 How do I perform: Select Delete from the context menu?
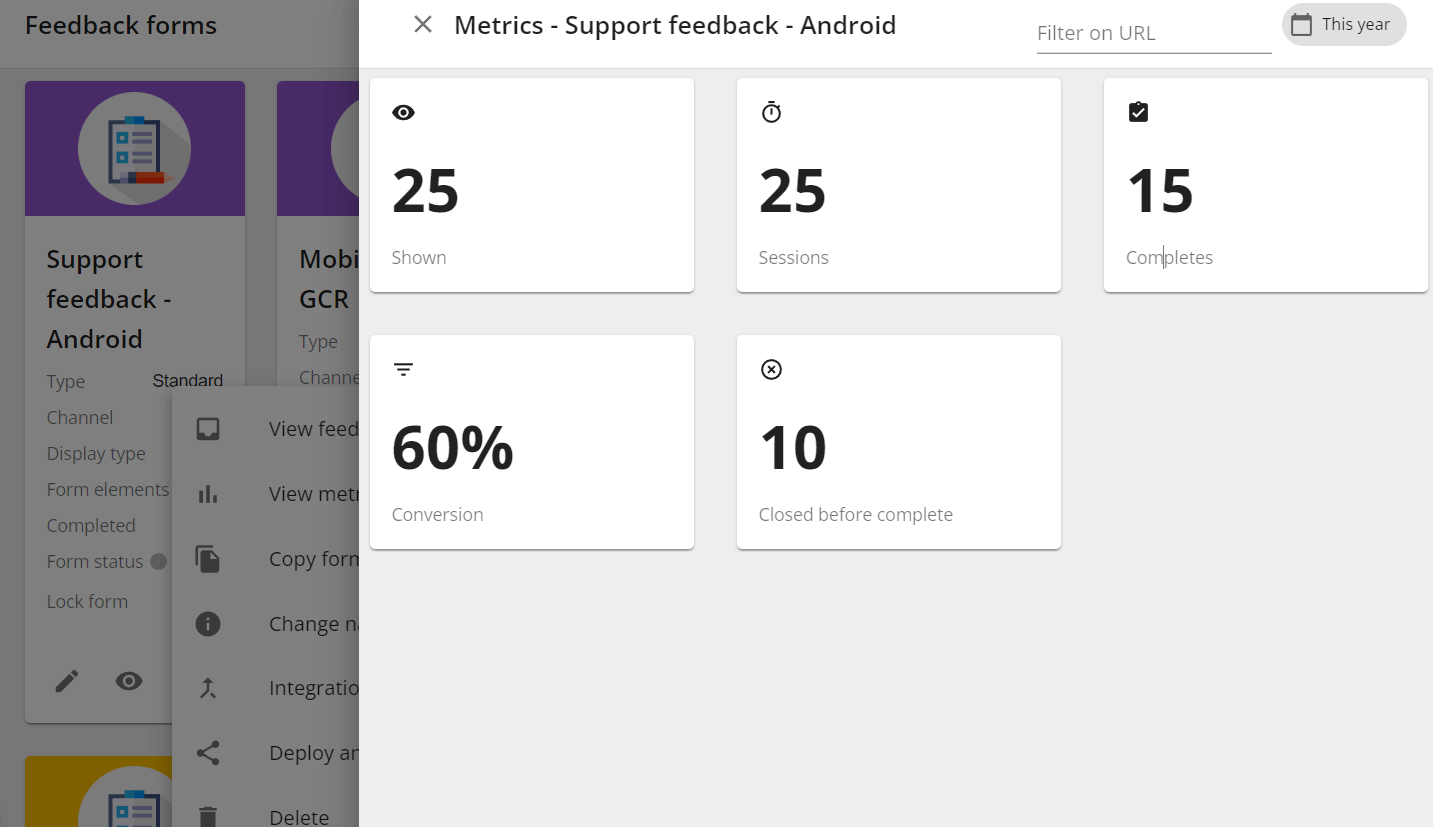pyautogui.click(x=298, y=815)
